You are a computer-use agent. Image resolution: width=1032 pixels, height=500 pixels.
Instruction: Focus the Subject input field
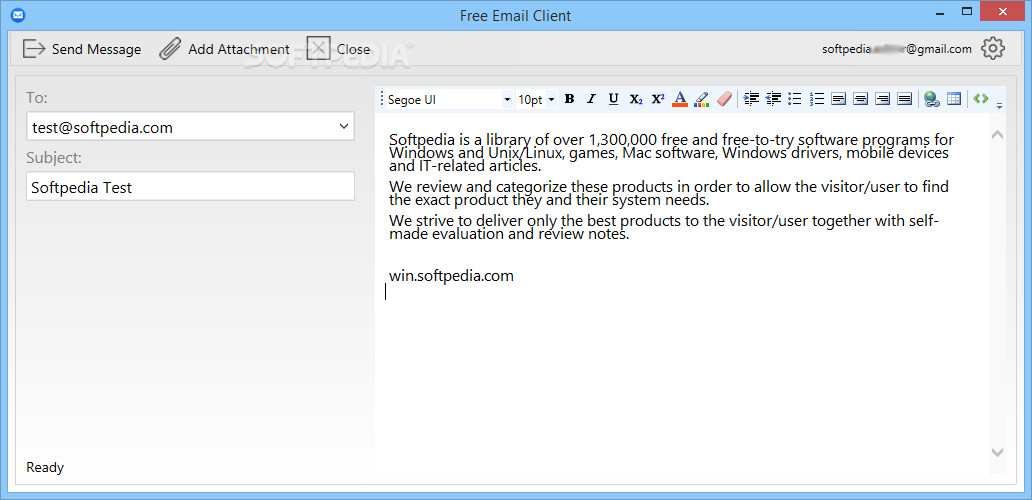pyautogui.click(x=190, y=187)
